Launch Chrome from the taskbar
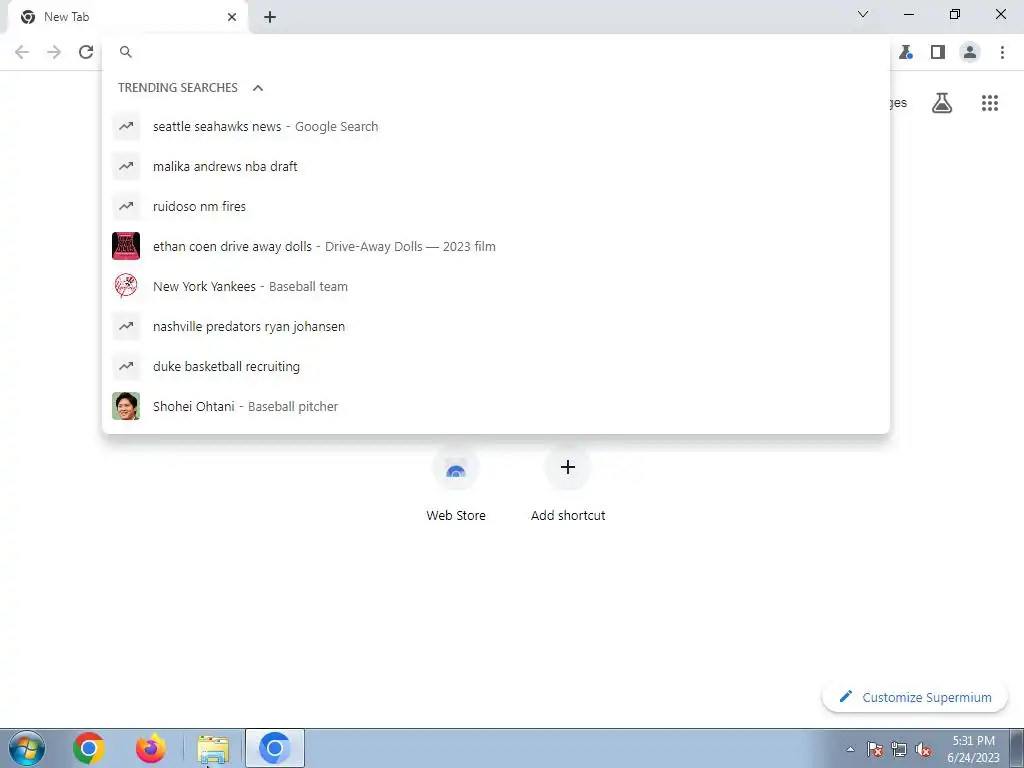Image resolution: width=1024 pixels, height=768 pixels. click(89, 748)
